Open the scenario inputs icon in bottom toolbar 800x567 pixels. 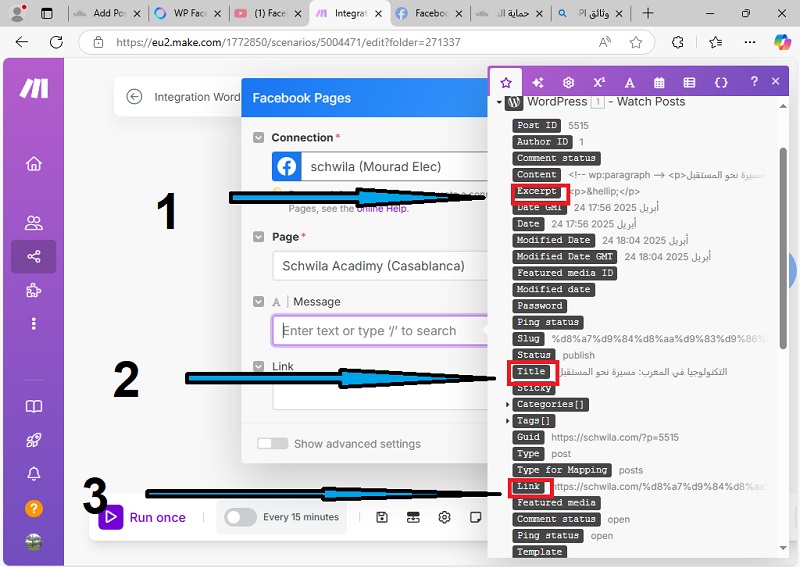(413, 517)
